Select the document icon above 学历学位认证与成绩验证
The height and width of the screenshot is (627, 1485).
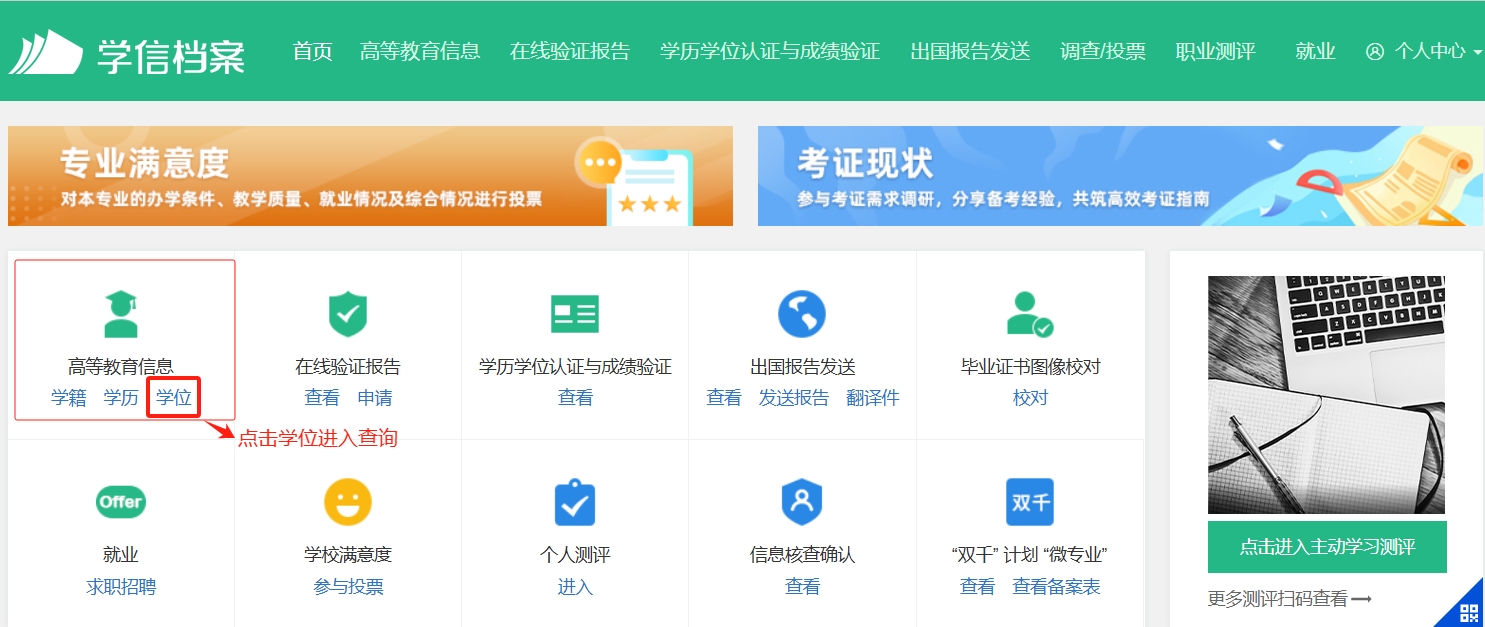575,313
